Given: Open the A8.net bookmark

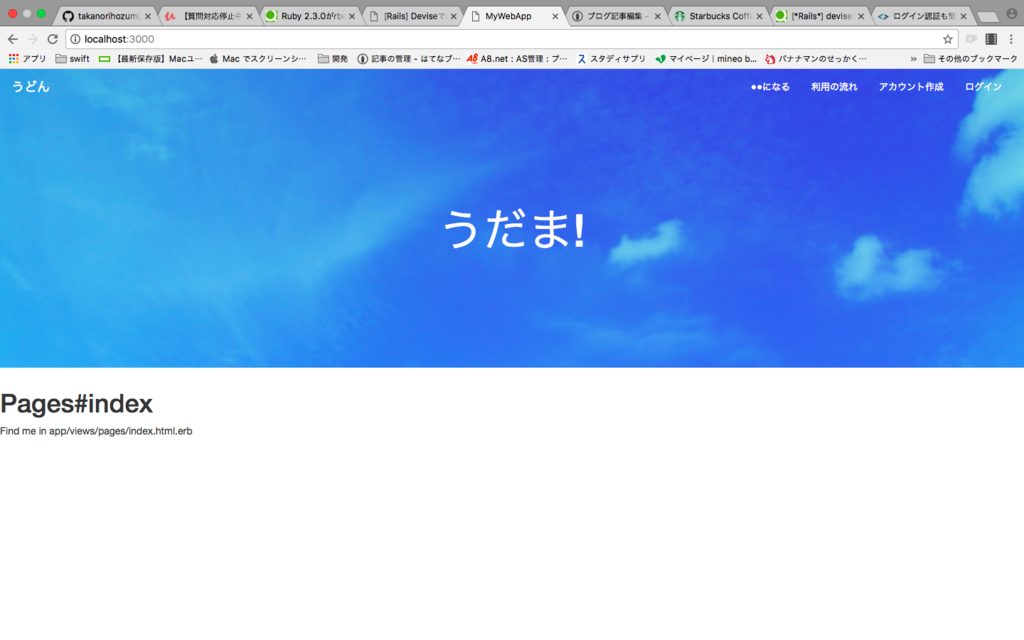Looking at the screenshot, I should coord(517,59).
